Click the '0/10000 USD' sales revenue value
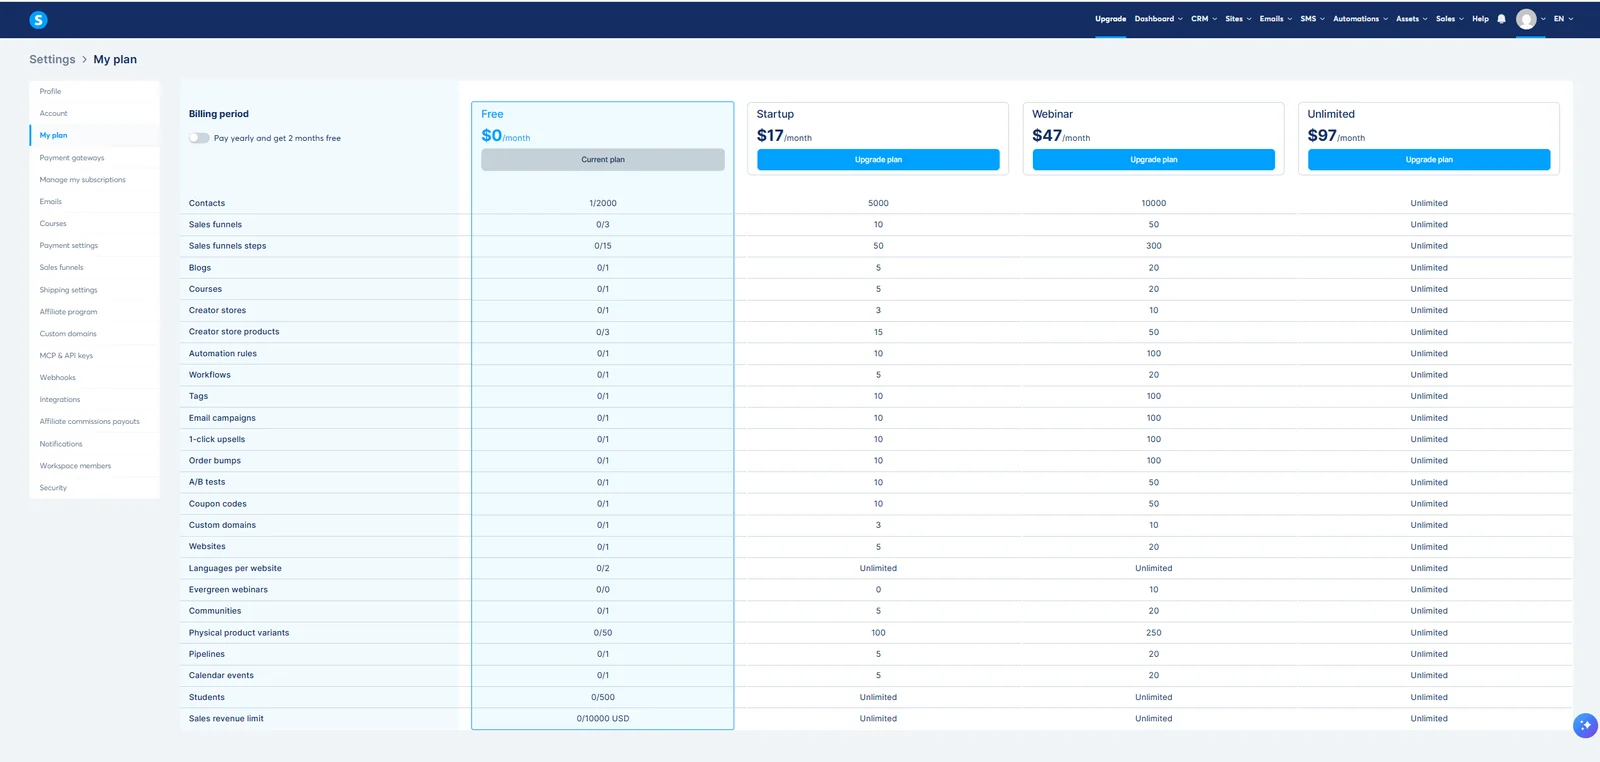 [x=603, y=718]
